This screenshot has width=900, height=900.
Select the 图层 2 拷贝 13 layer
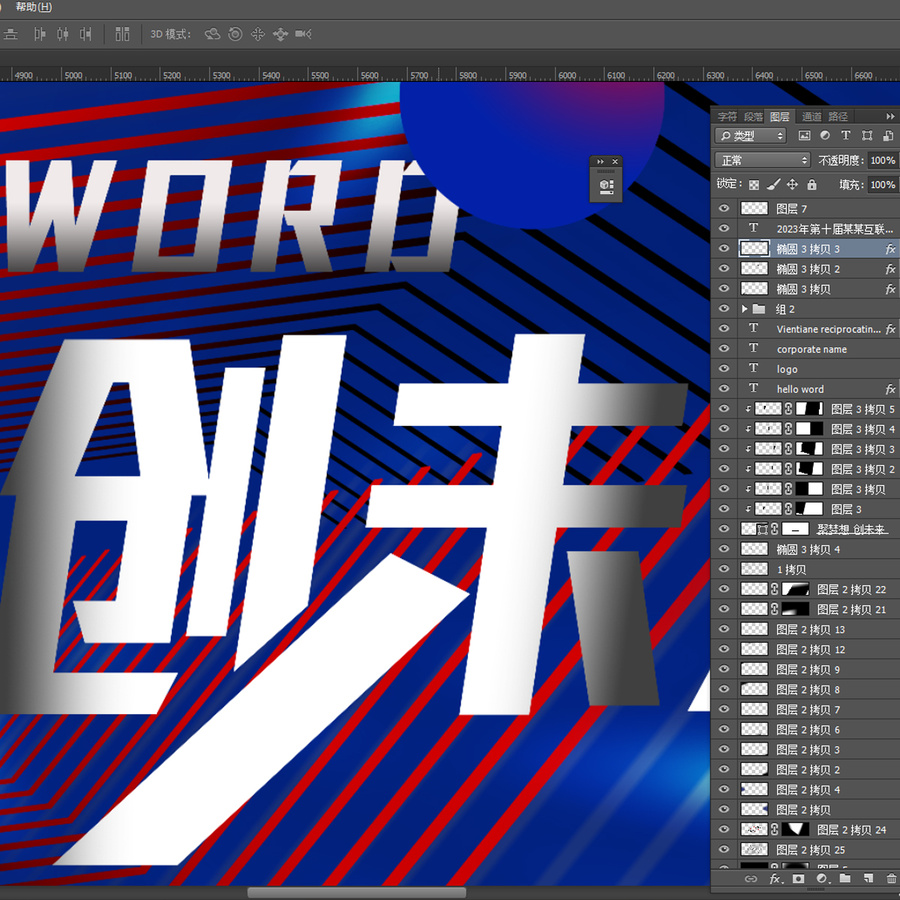pyautogui.click(x=817, y=629)
